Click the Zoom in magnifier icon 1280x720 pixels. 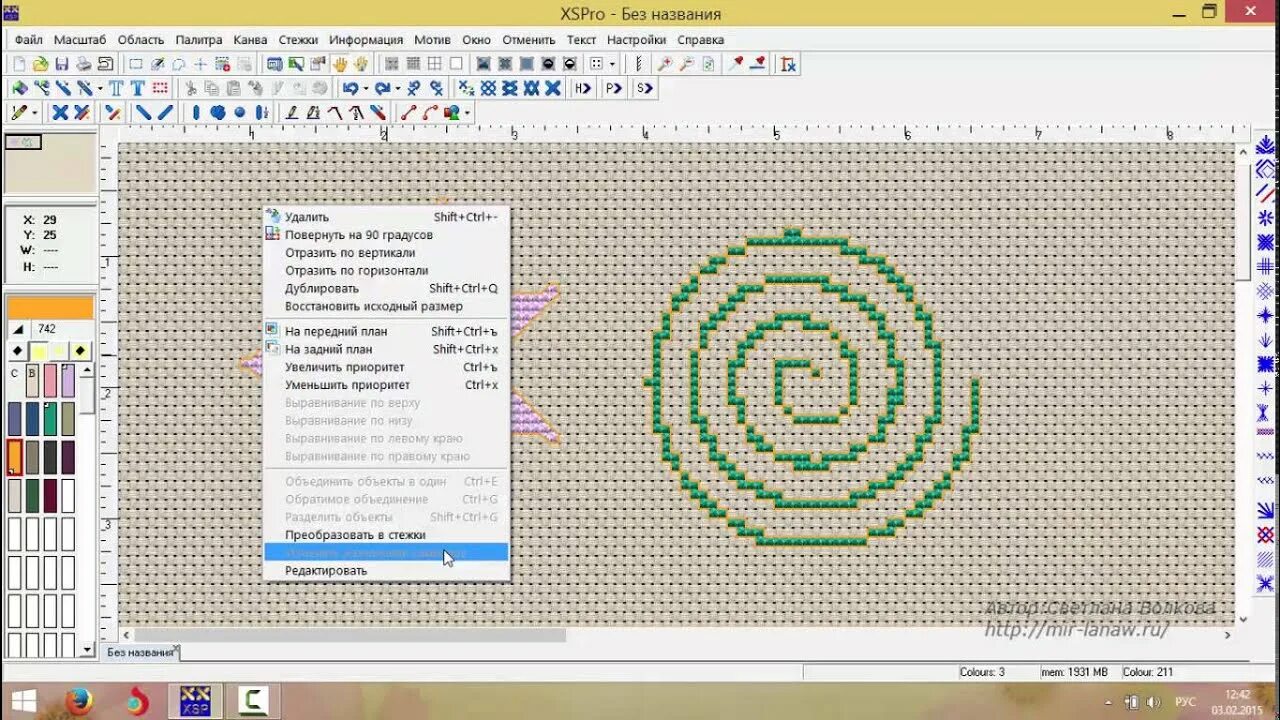(664, 64)
